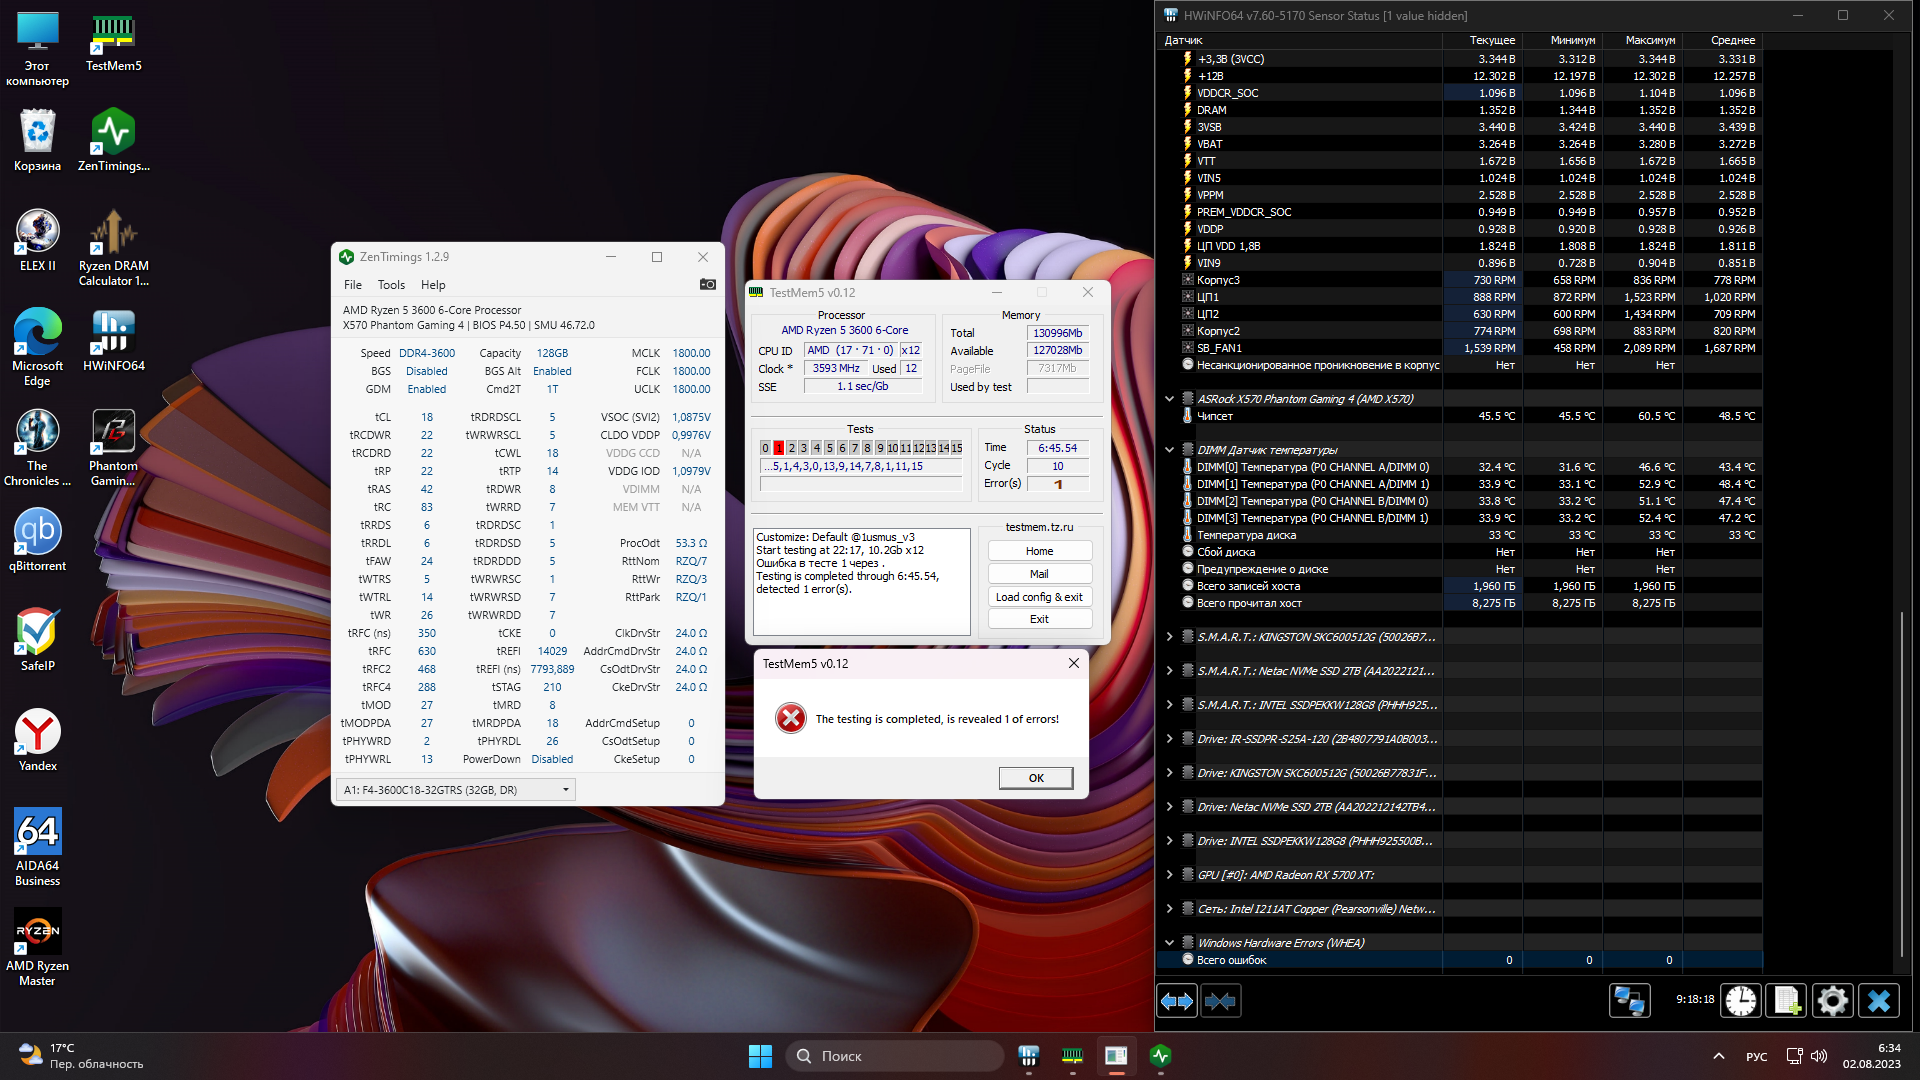The height and width of the screenshot is (1080, 1920).
Task: Click Load config & exit button
Action: point(1039,597)
